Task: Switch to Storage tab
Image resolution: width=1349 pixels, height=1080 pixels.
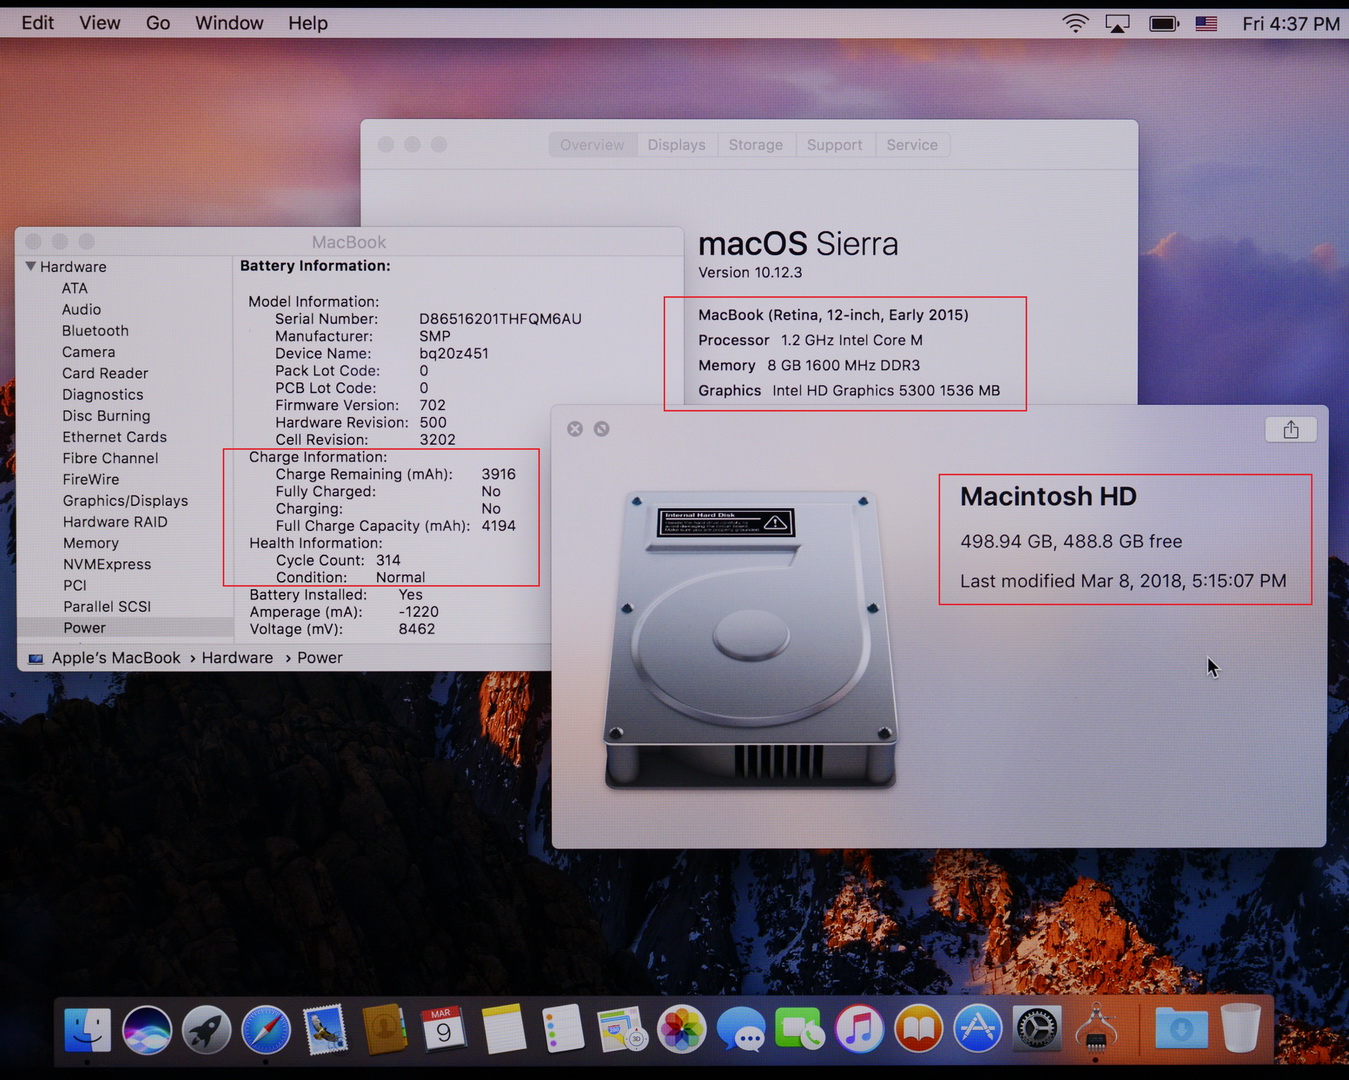Action: (x=756, y=145)
